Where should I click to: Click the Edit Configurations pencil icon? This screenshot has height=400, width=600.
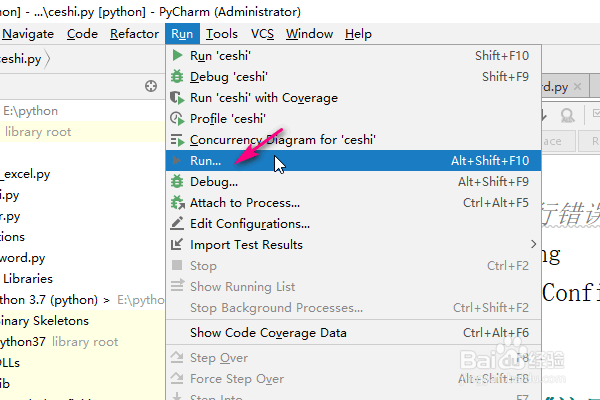pos(178,224)
